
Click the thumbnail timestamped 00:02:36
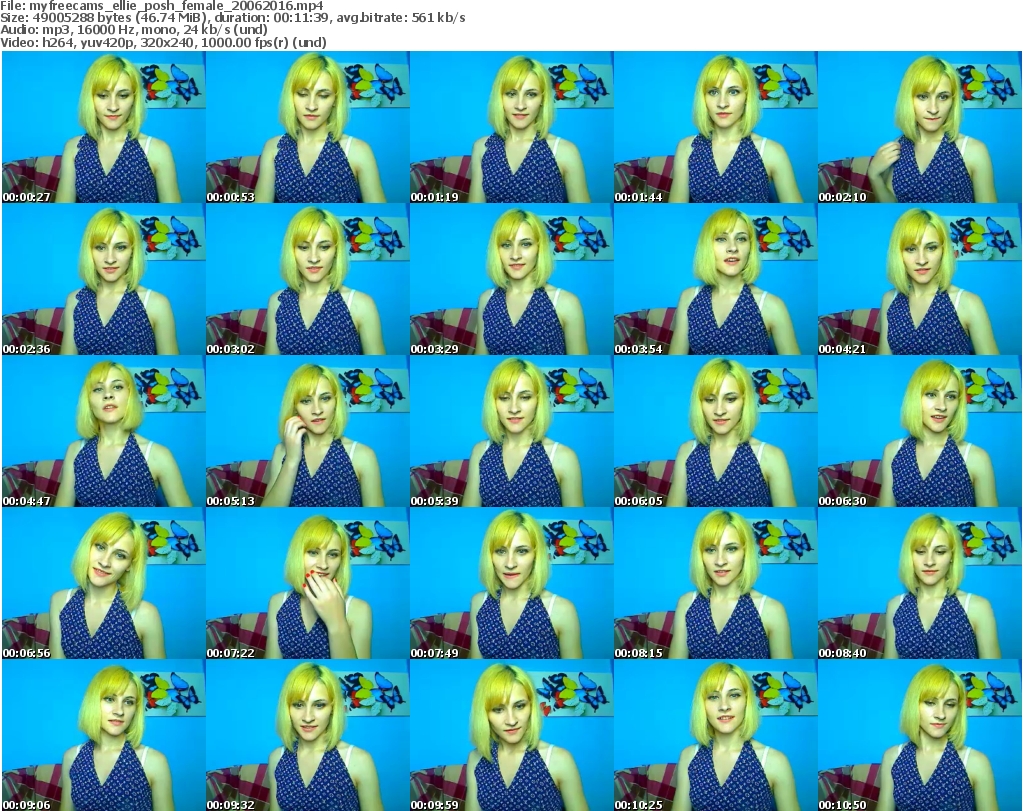103,279
